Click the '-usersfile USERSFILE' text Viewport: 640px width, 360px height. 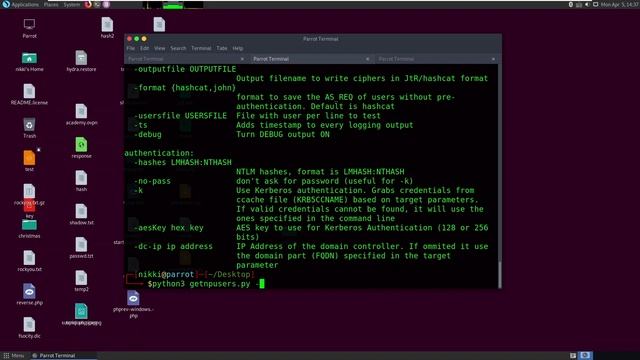[x=180, y=116]
